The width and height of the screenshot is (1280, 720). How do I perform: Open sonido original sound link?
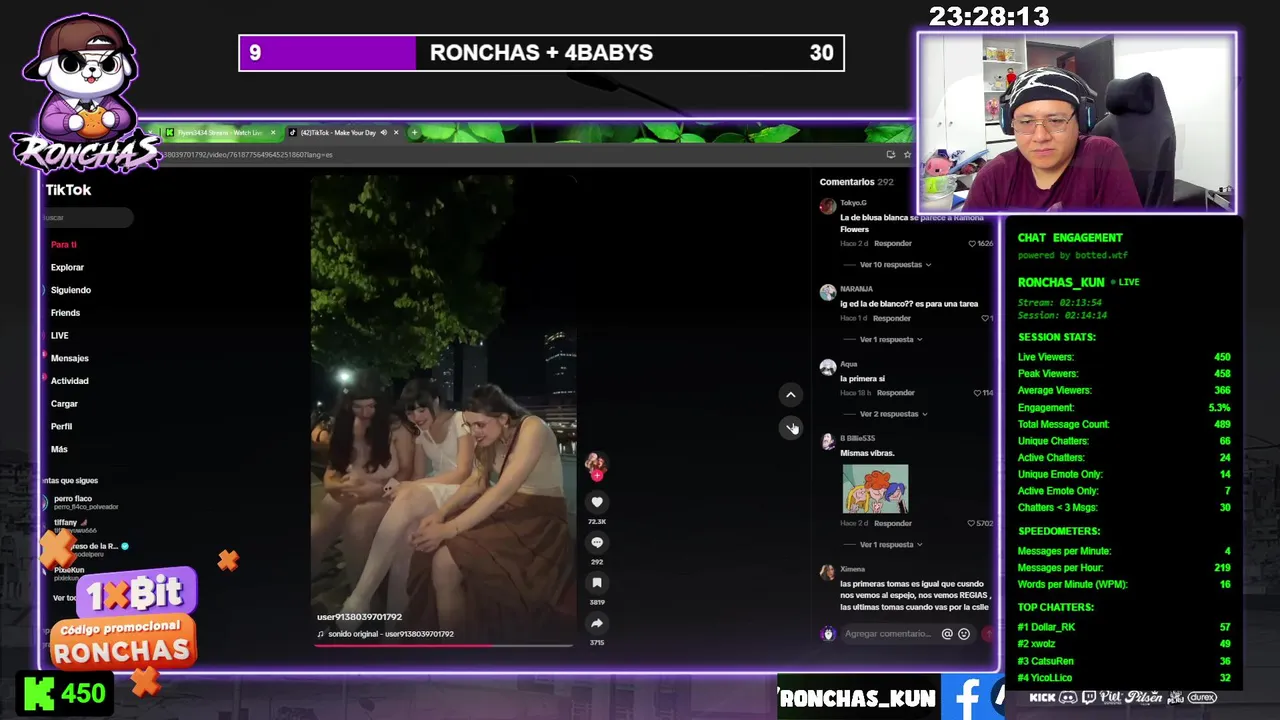[x=385, y=634]
